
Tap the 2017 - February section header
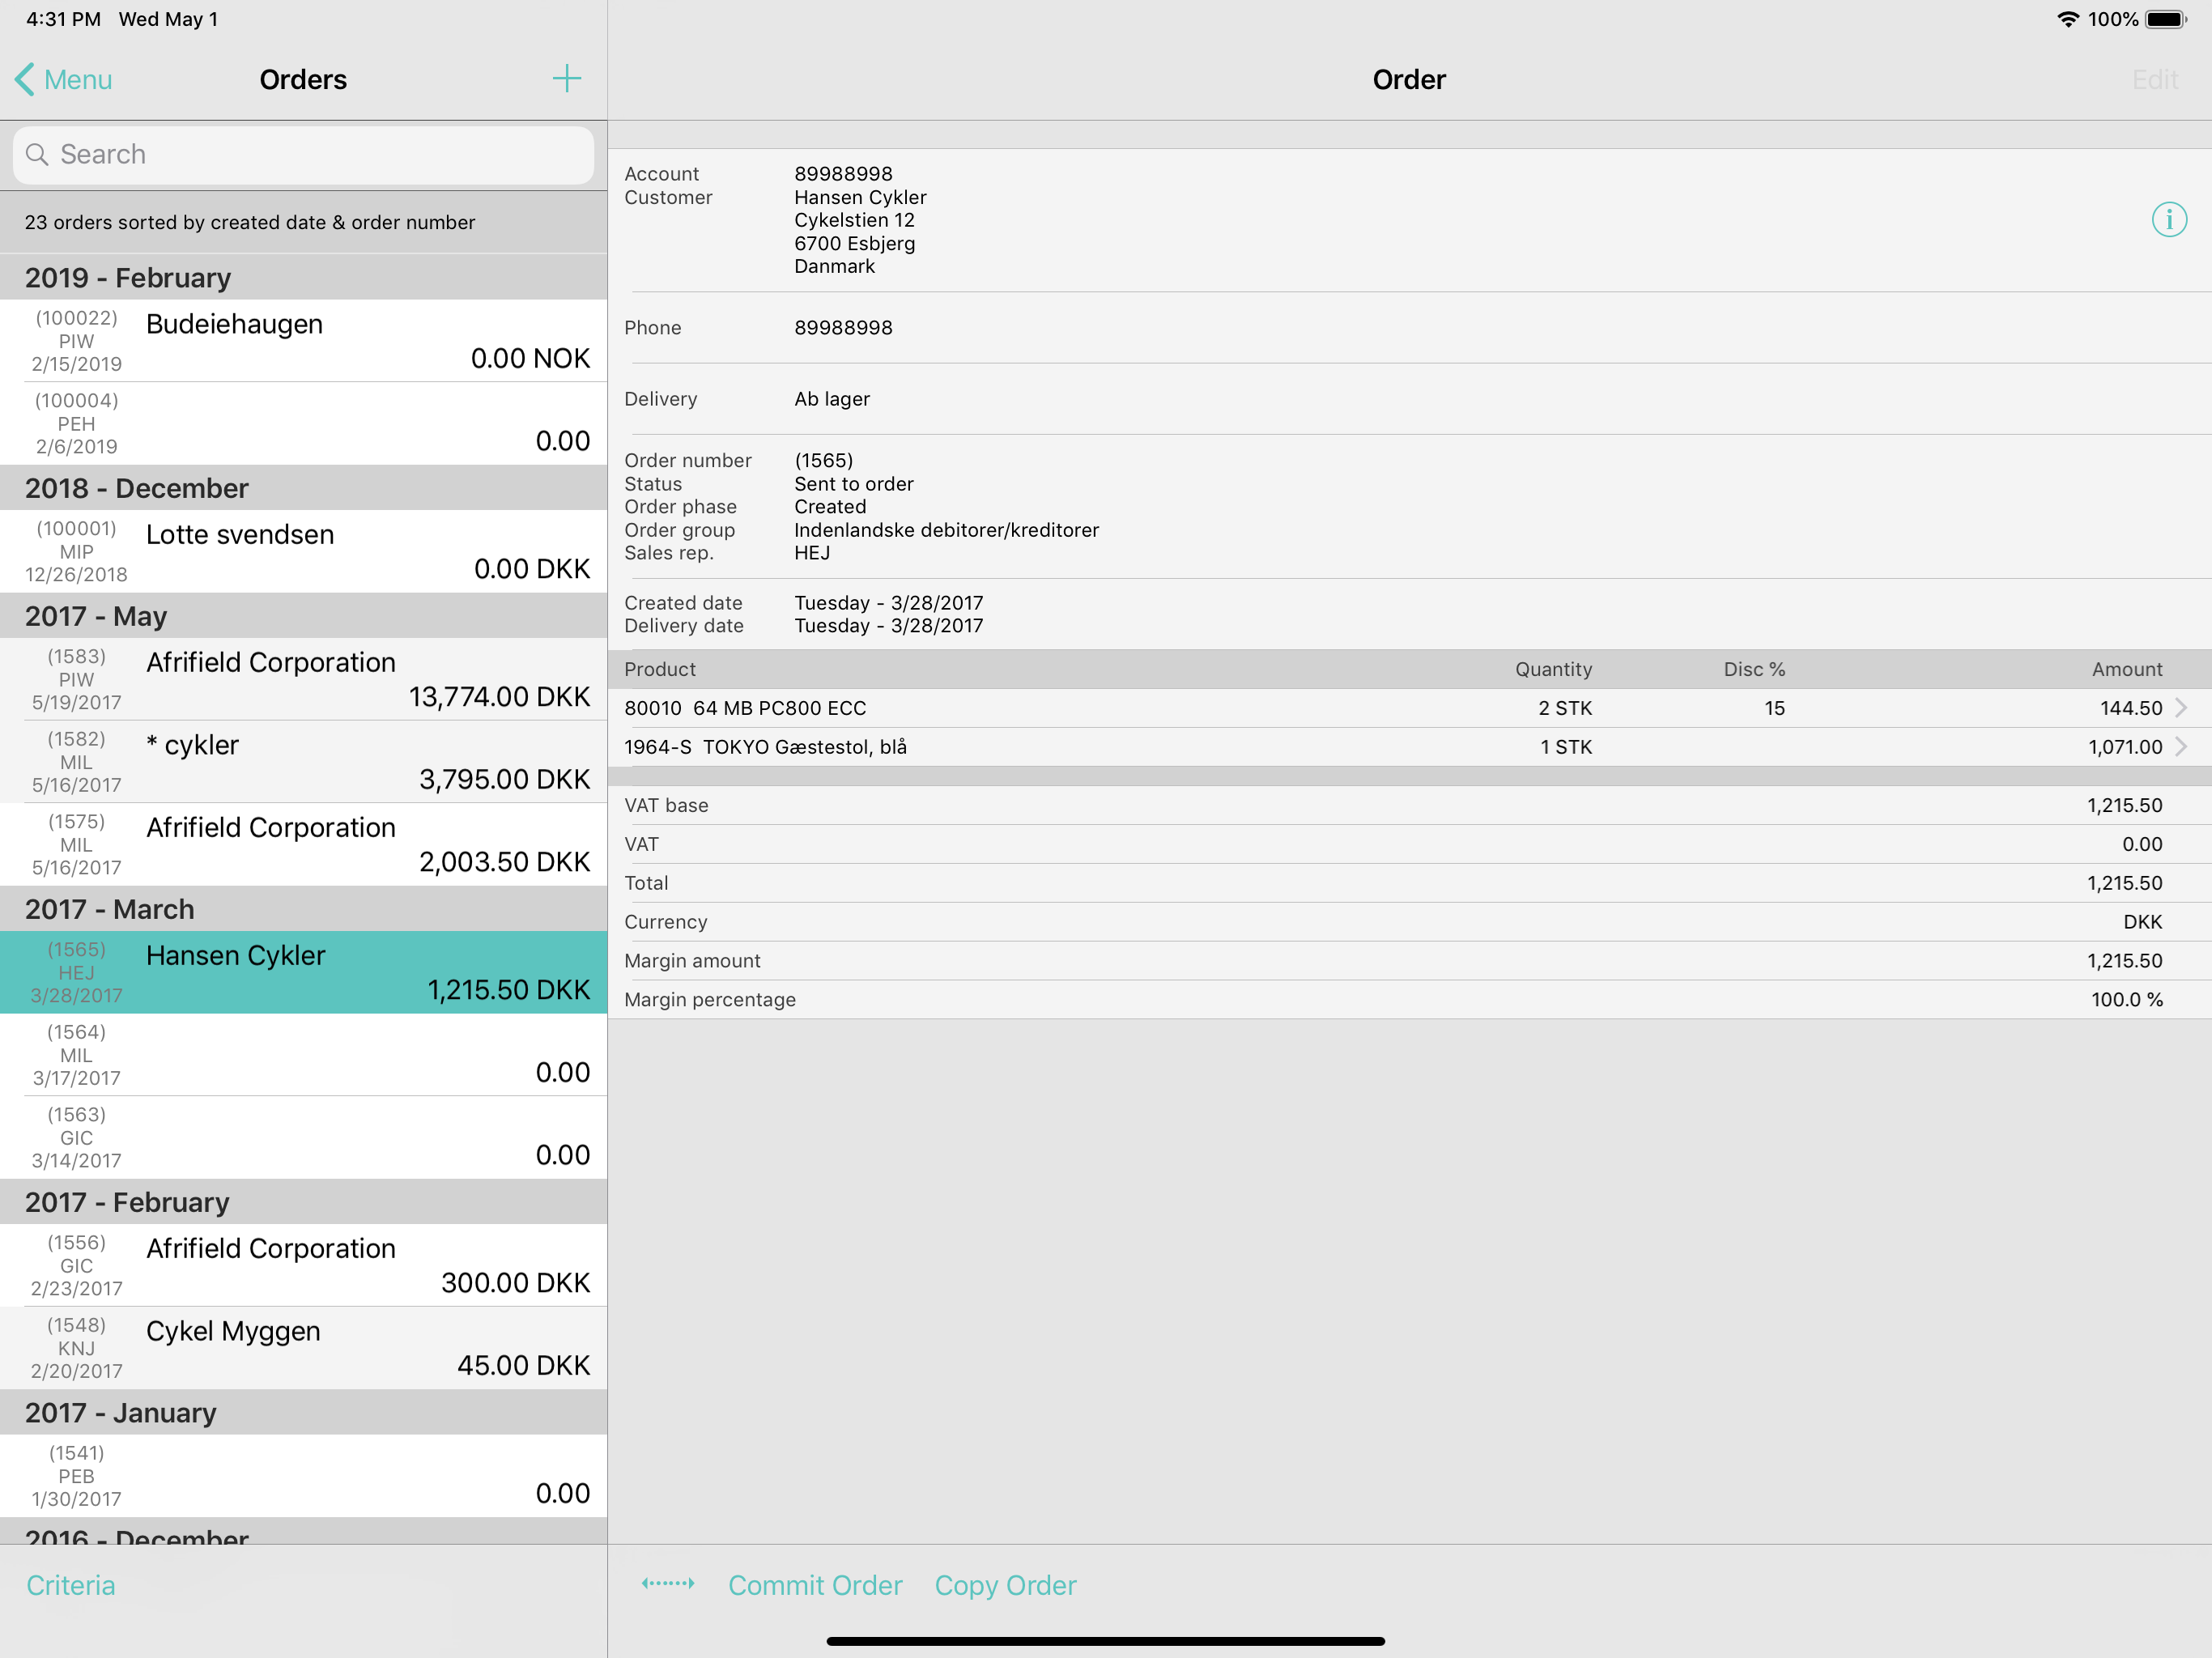pos(303,1202)
